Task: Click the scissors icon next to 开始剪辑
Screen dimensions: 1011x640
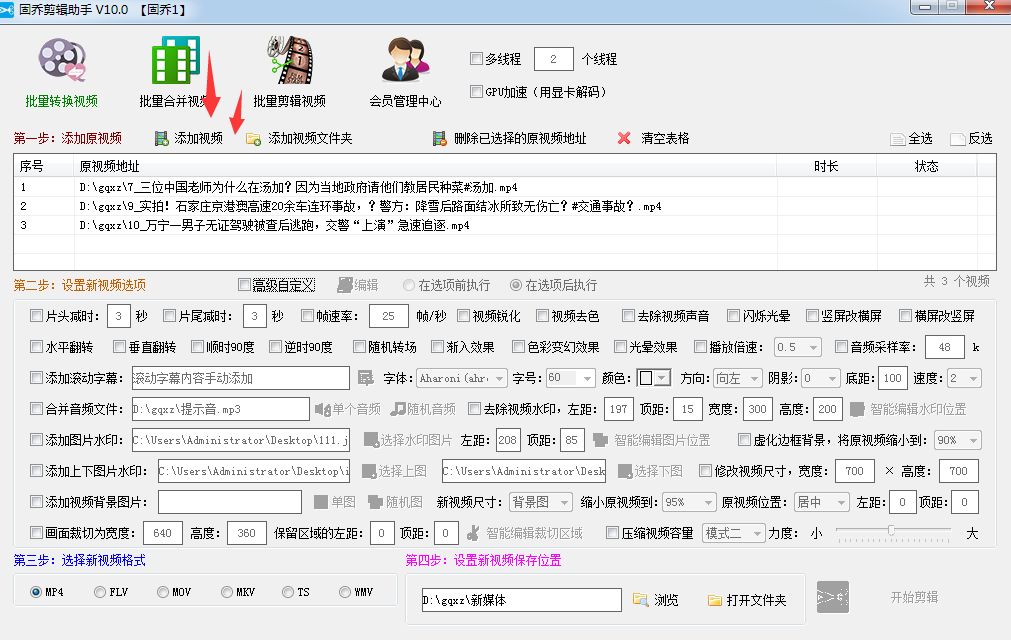Action: (x=832, y=597)
